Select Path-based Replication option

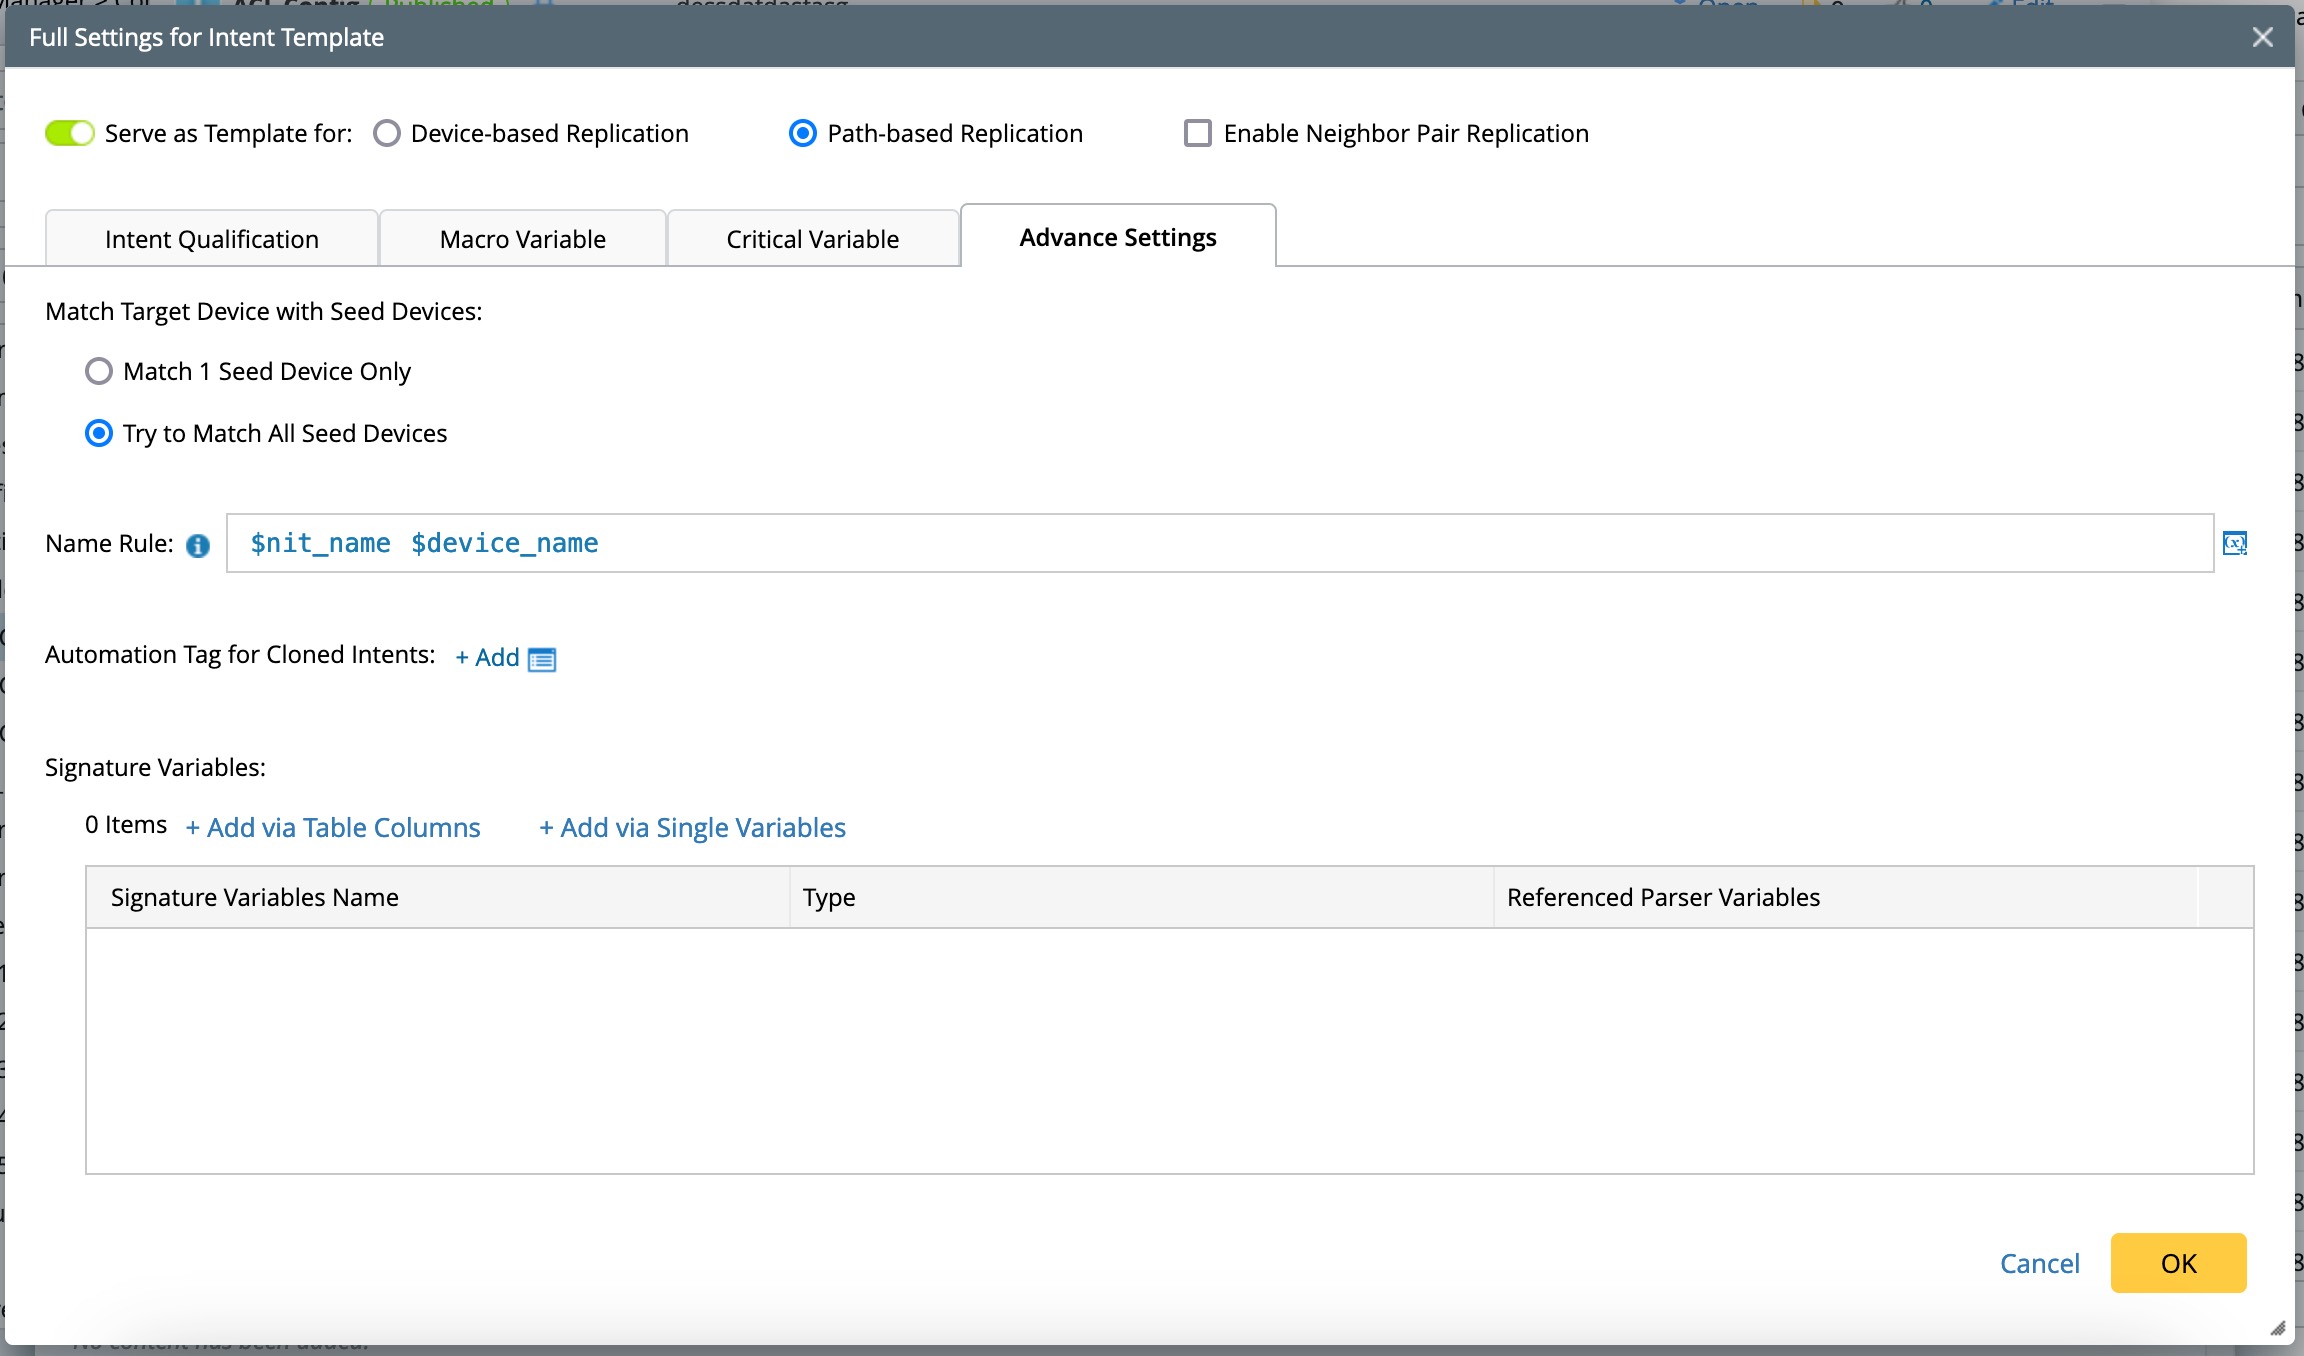click(803, 133)
